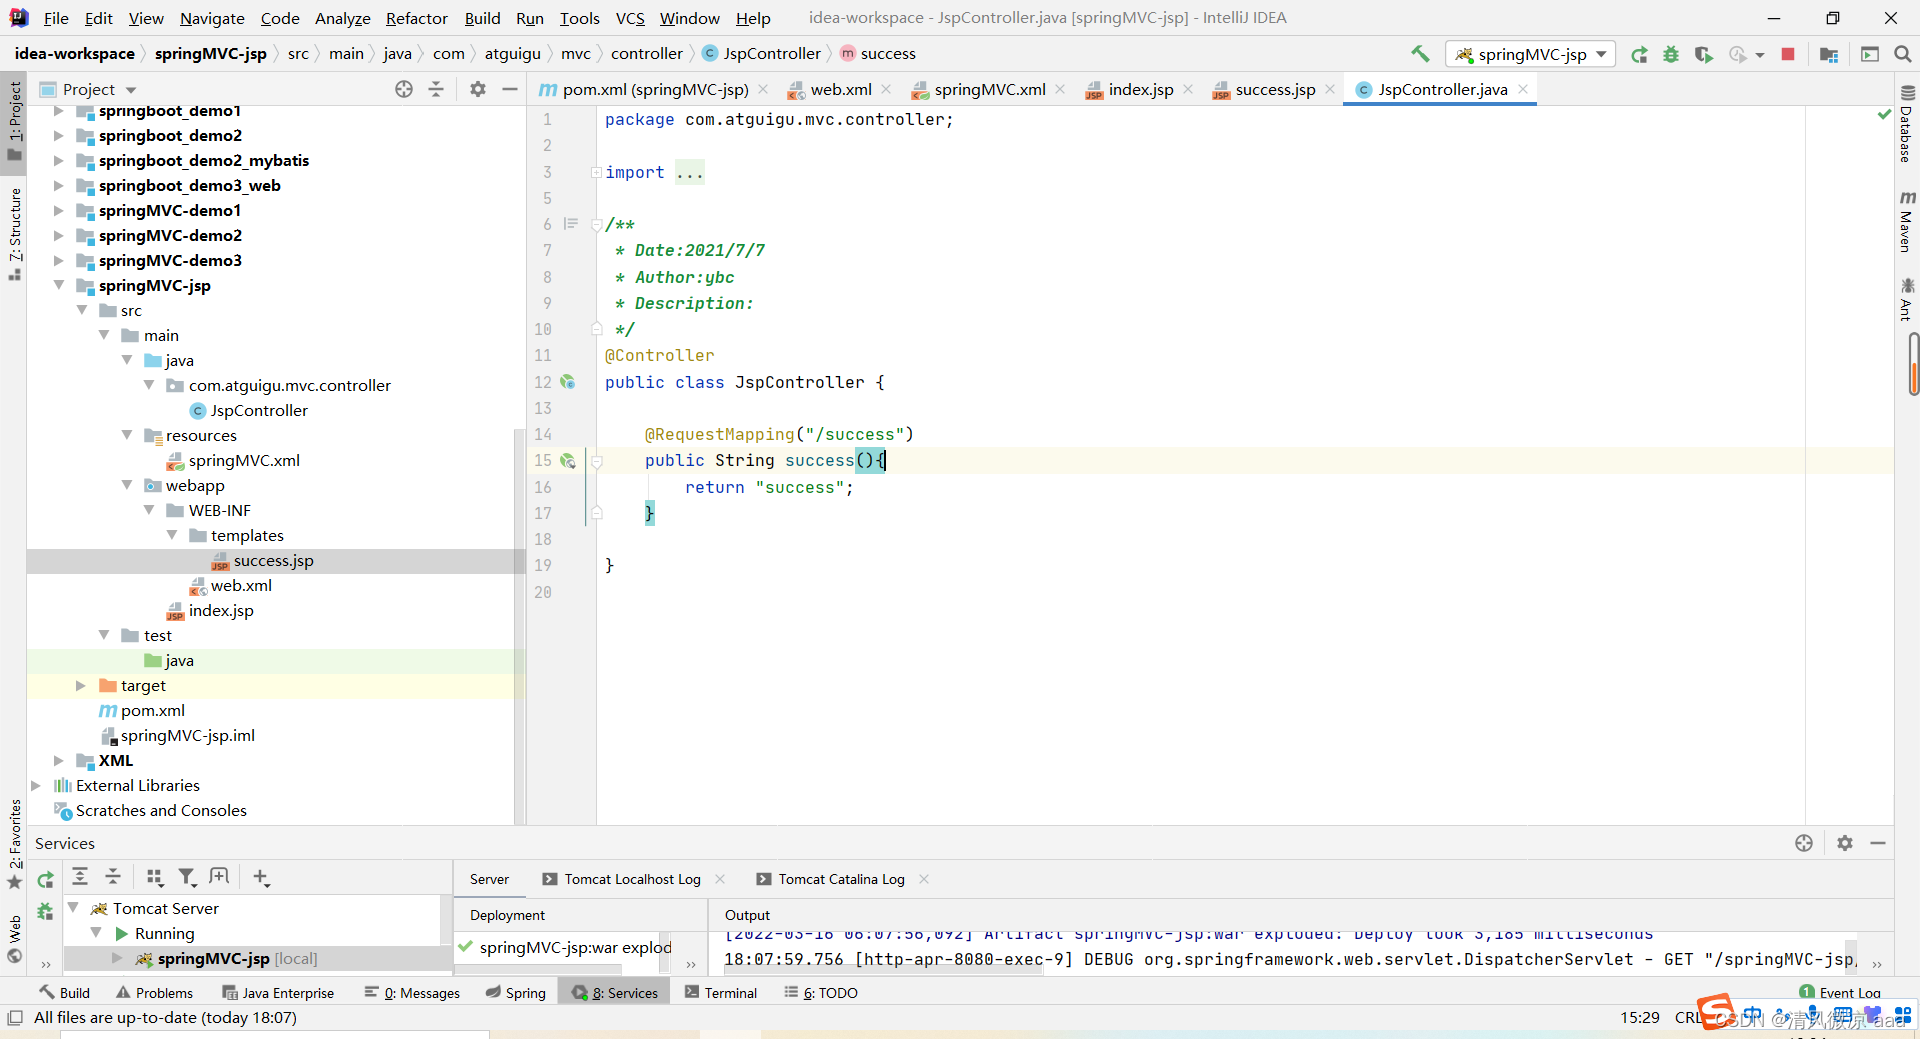The image size is (1920, 1039).
Task: Open the Spring tool window
Action: [516, 992]
